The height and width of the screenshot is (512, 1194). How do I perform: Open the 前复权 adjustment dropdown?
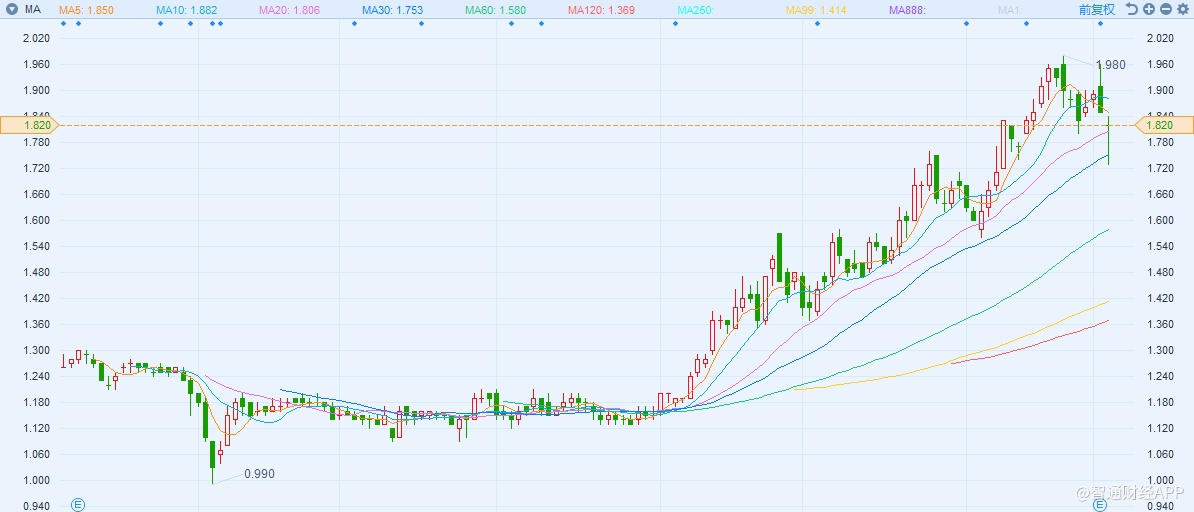(x=1097, y=9)
